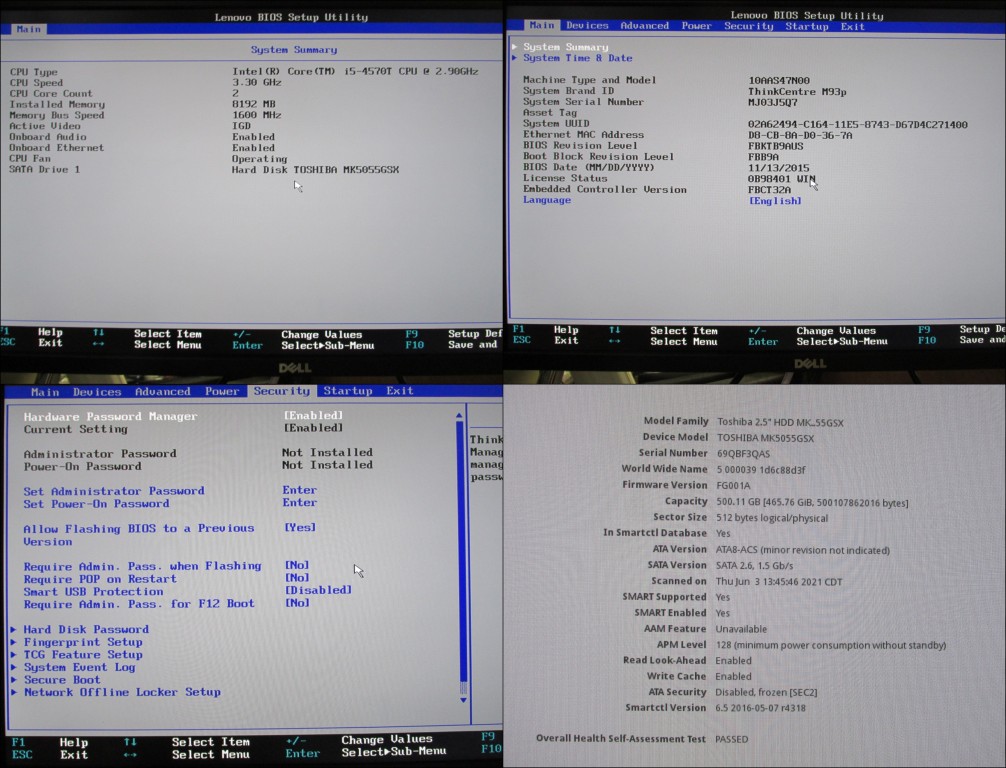Select Startup tab next to highlighted Security
Screen dimensions: 1006x768
tap(348, 391)
